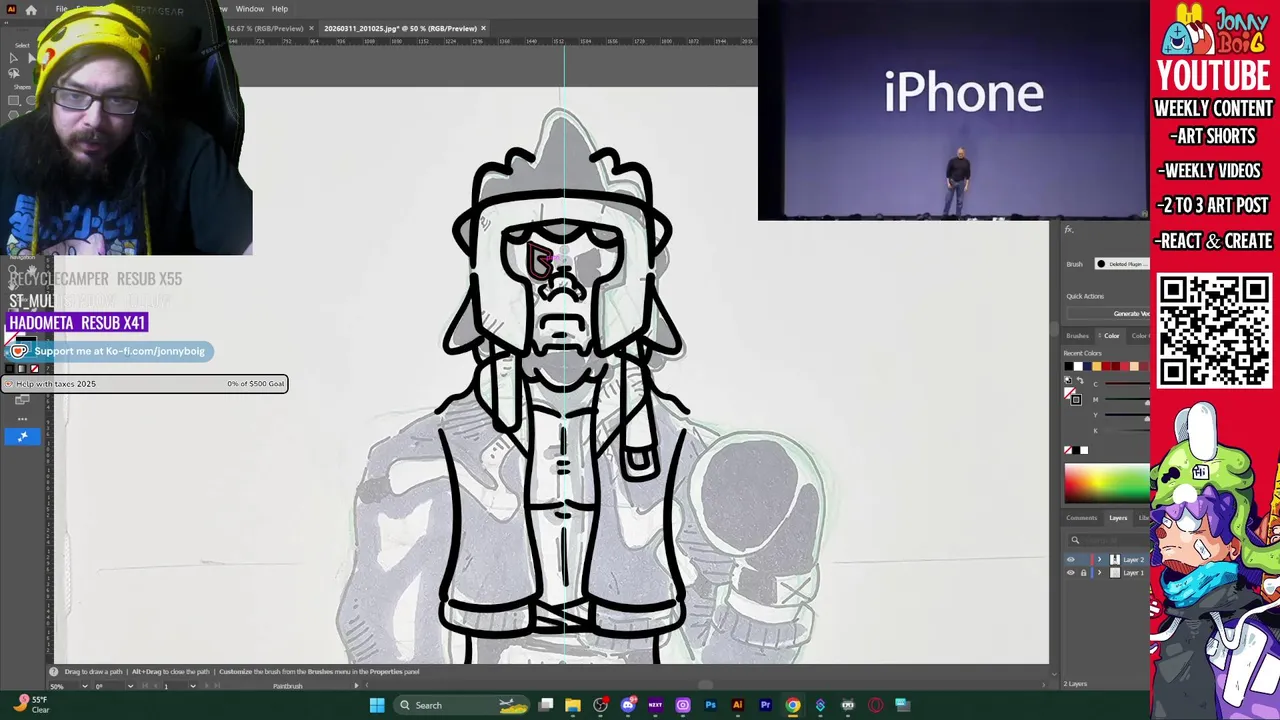The height and width of the screenshot is (720, 1280).
Task: Toggle lock on Layer 1
Action: pos(1083,573)
